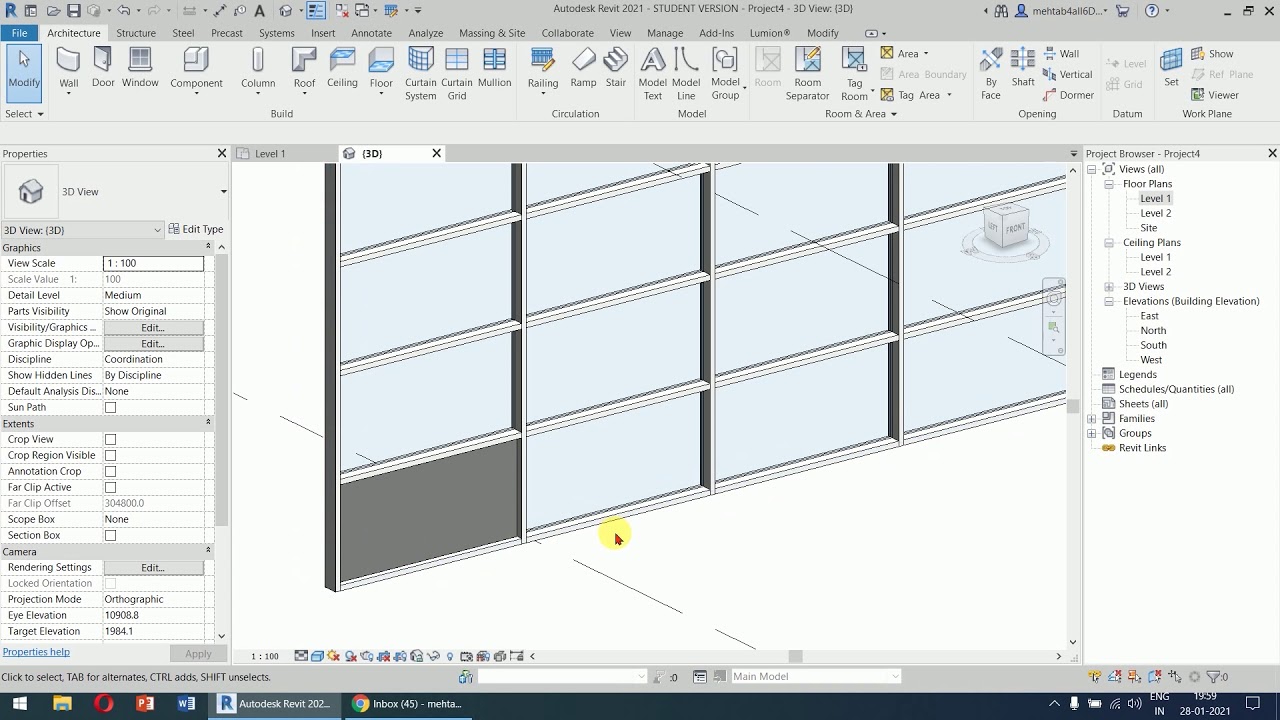Viewport: 1280px width, 720px height.
Task: Open the Select panel dropdown
Action: [x=24, y=114]
